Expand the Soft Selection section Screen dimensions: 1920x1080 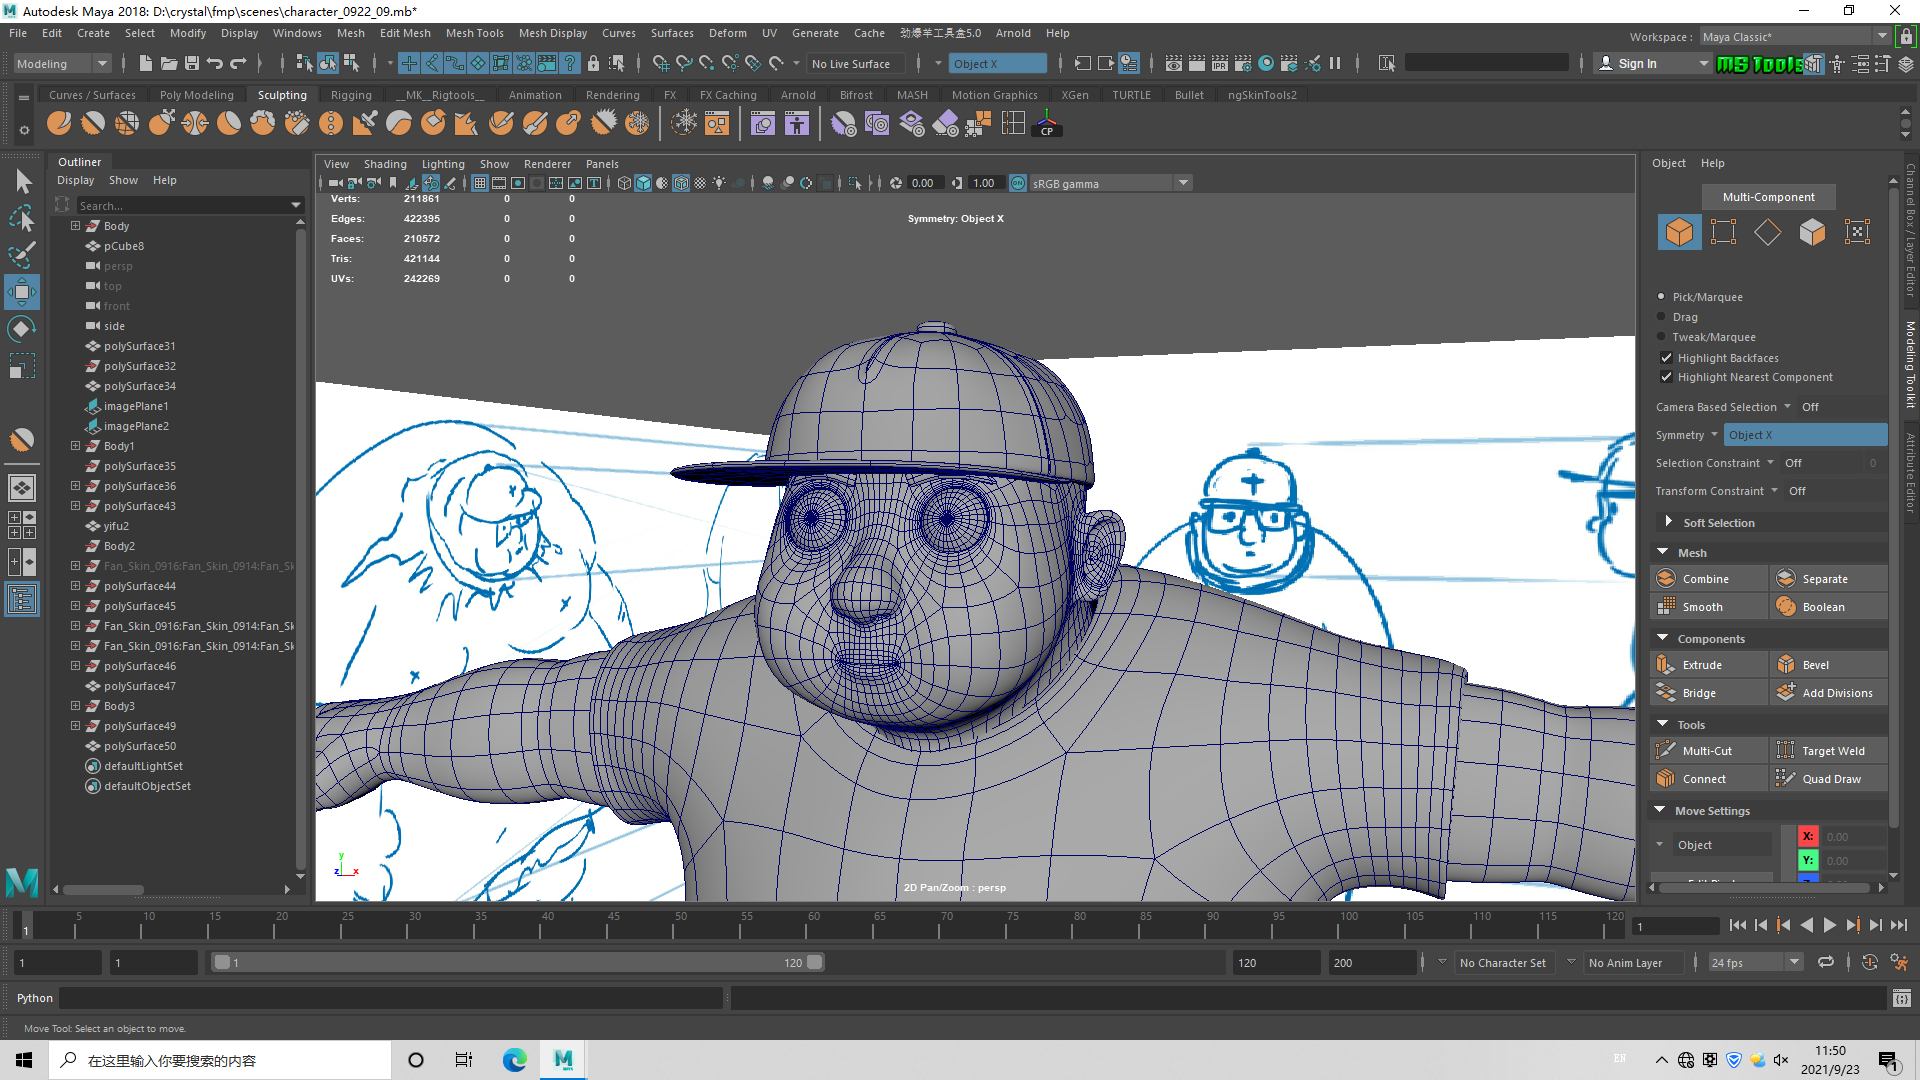(x=1668, y=522)
